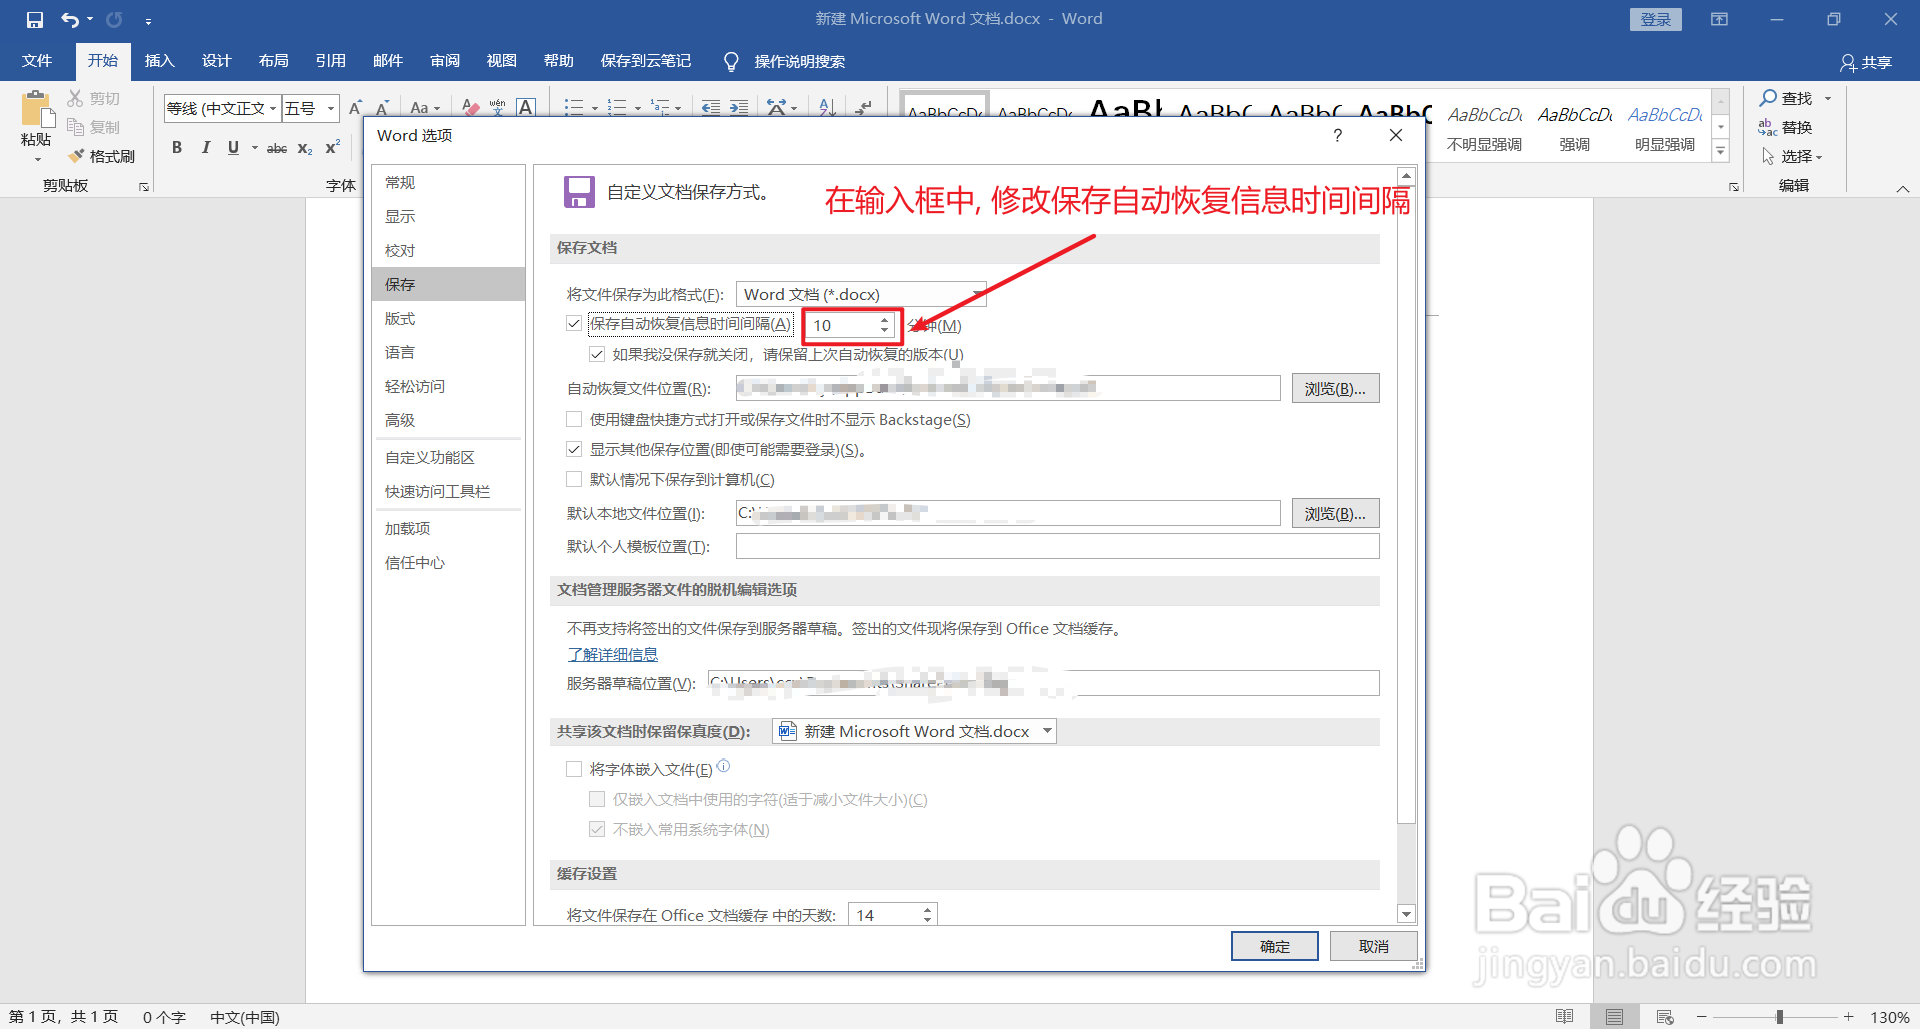
Task: Open clipboard group dialog launcher
Action: (x=144, y=187)
